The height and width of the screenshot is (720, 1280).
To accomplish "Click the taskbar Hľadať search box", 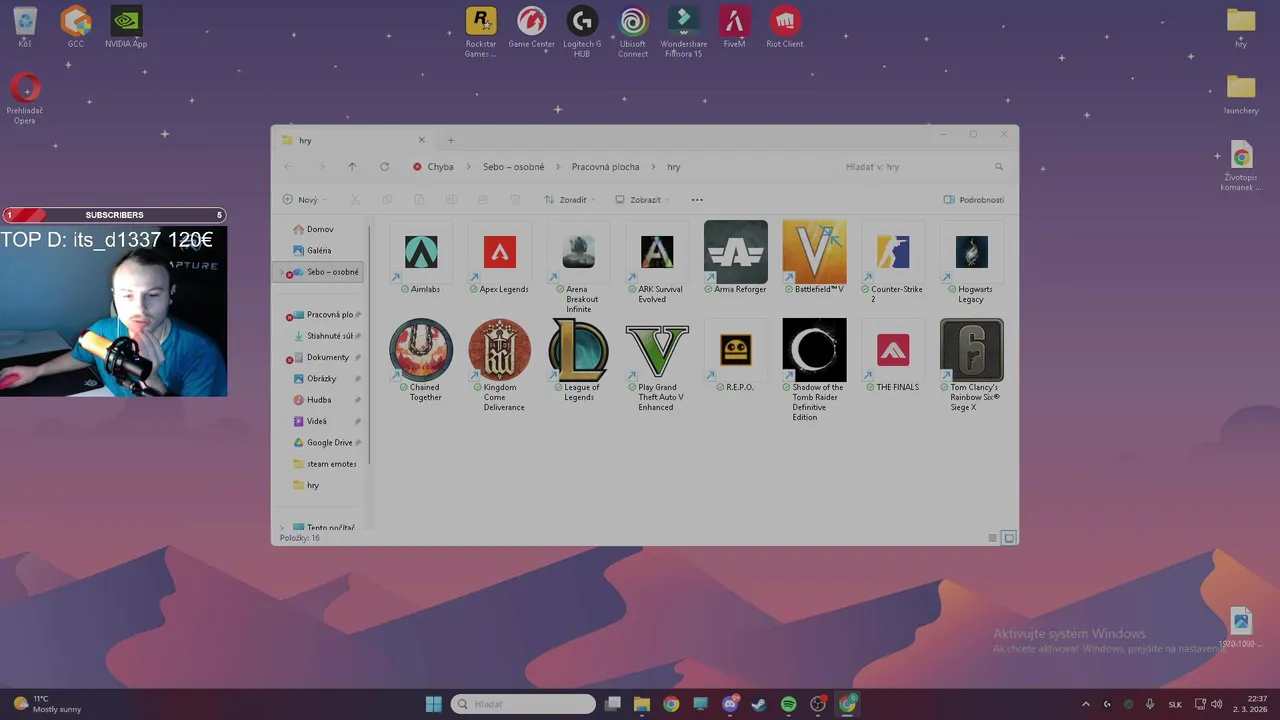I will [x=523, y=704].
